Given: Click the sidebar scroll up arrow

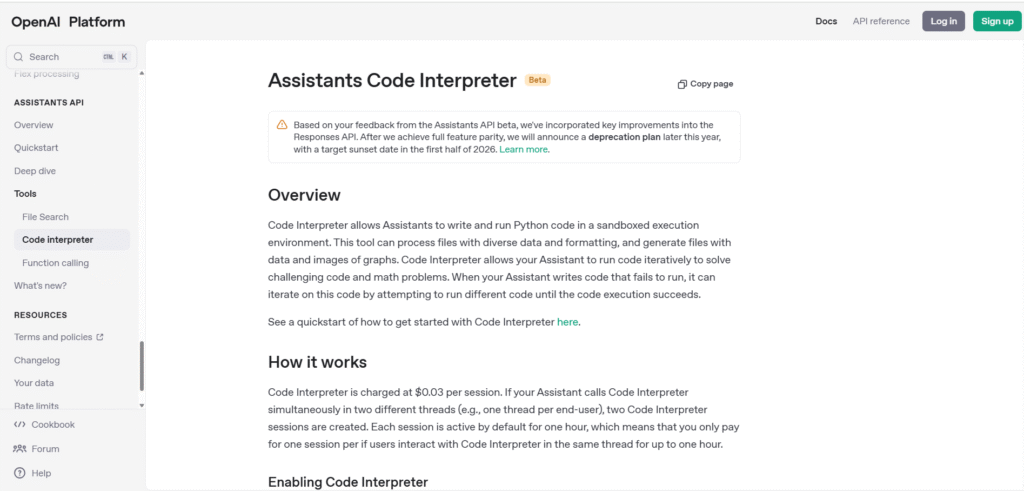Looking at the screenshot, I should point(142,72).
